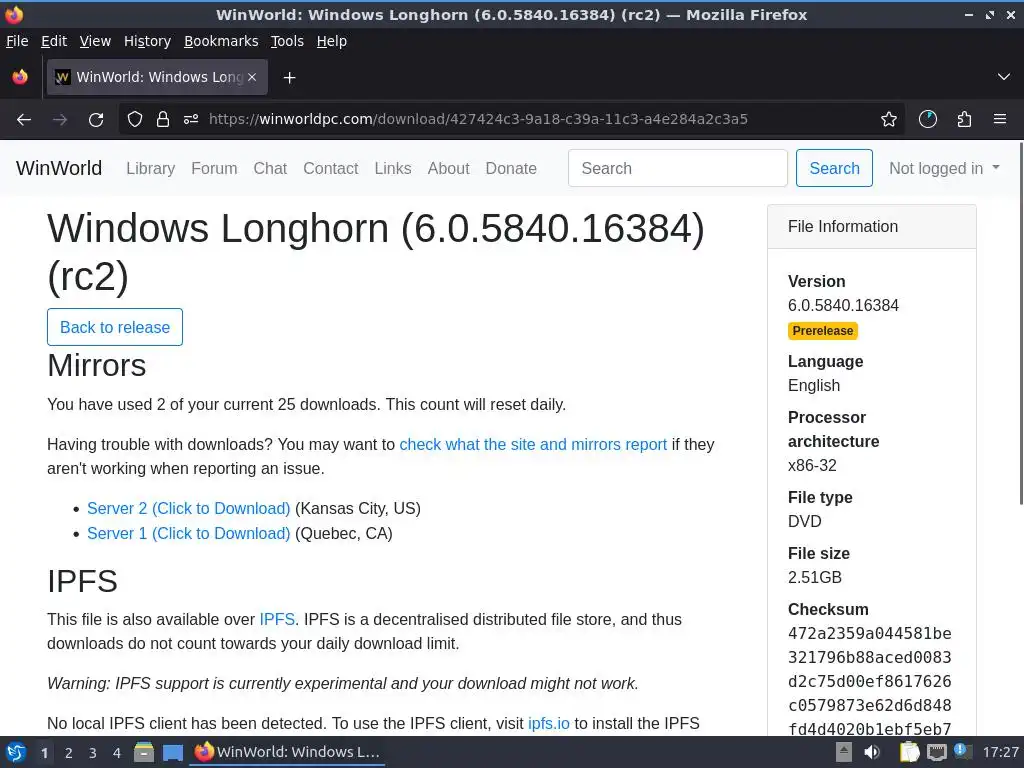The width and height of the screenshot is (1024, 768).
Task: Switch to workspace 4 in taskbar
Action: click(x=117, y=753)
